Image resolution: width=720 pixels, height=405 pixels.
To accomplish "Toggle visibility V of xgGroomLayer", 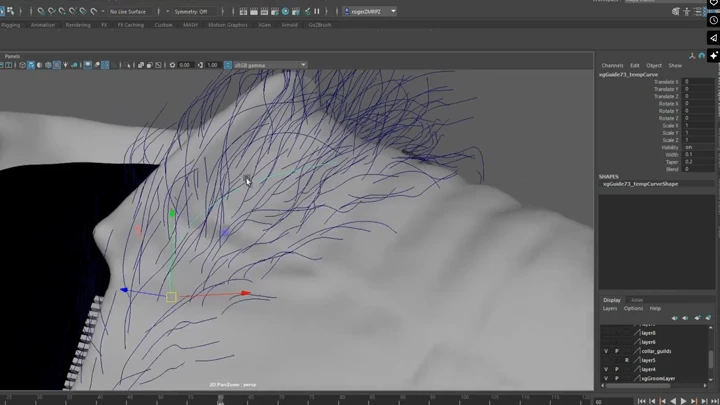I will tap(606, 379).
